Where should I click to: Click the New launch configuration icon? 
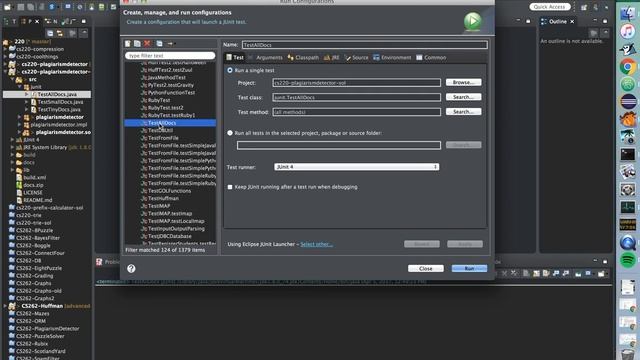click(x=128, y=44)
